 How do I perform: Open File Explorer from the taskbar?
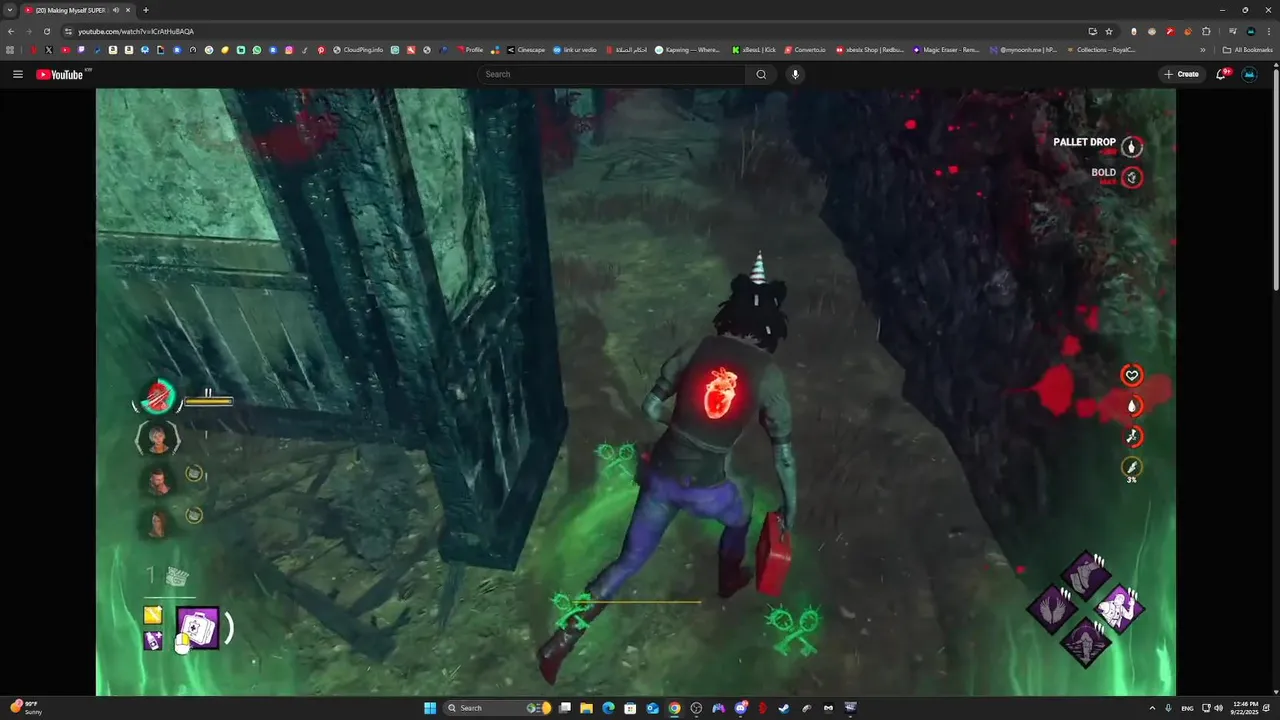click(x=586, y=708)
